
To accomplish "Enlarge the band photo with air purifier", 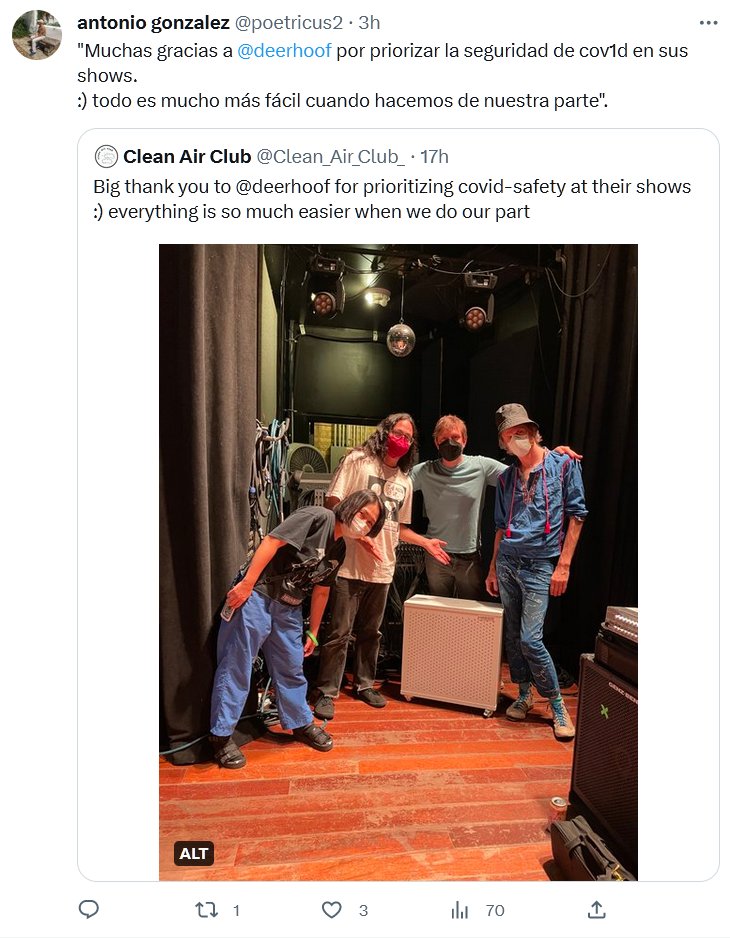I will pyautogui.click(x=398, y=562).
